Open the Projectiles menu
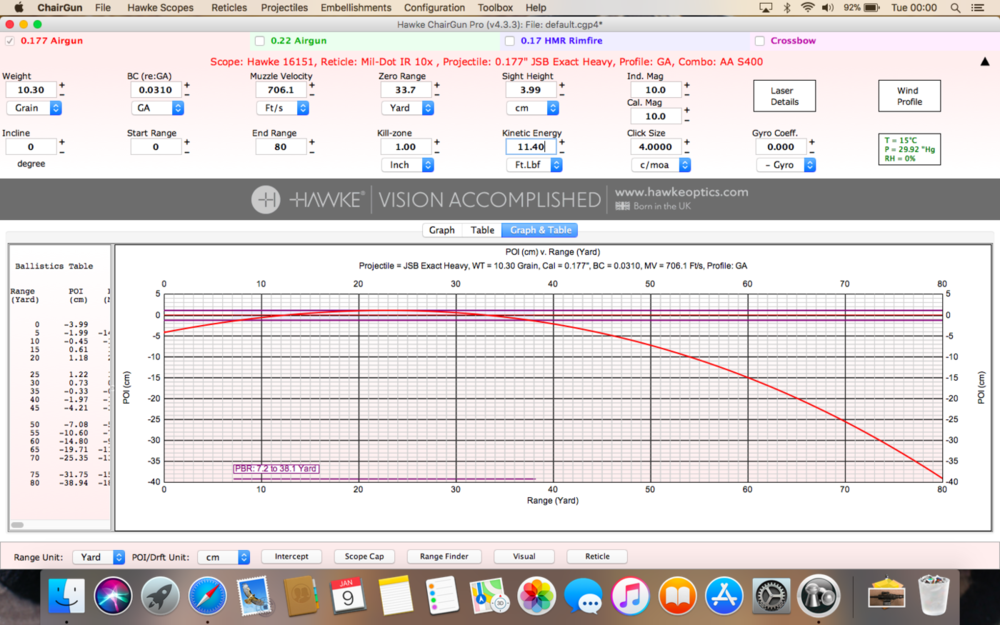The image size is (1000, 625). [284, 8]
